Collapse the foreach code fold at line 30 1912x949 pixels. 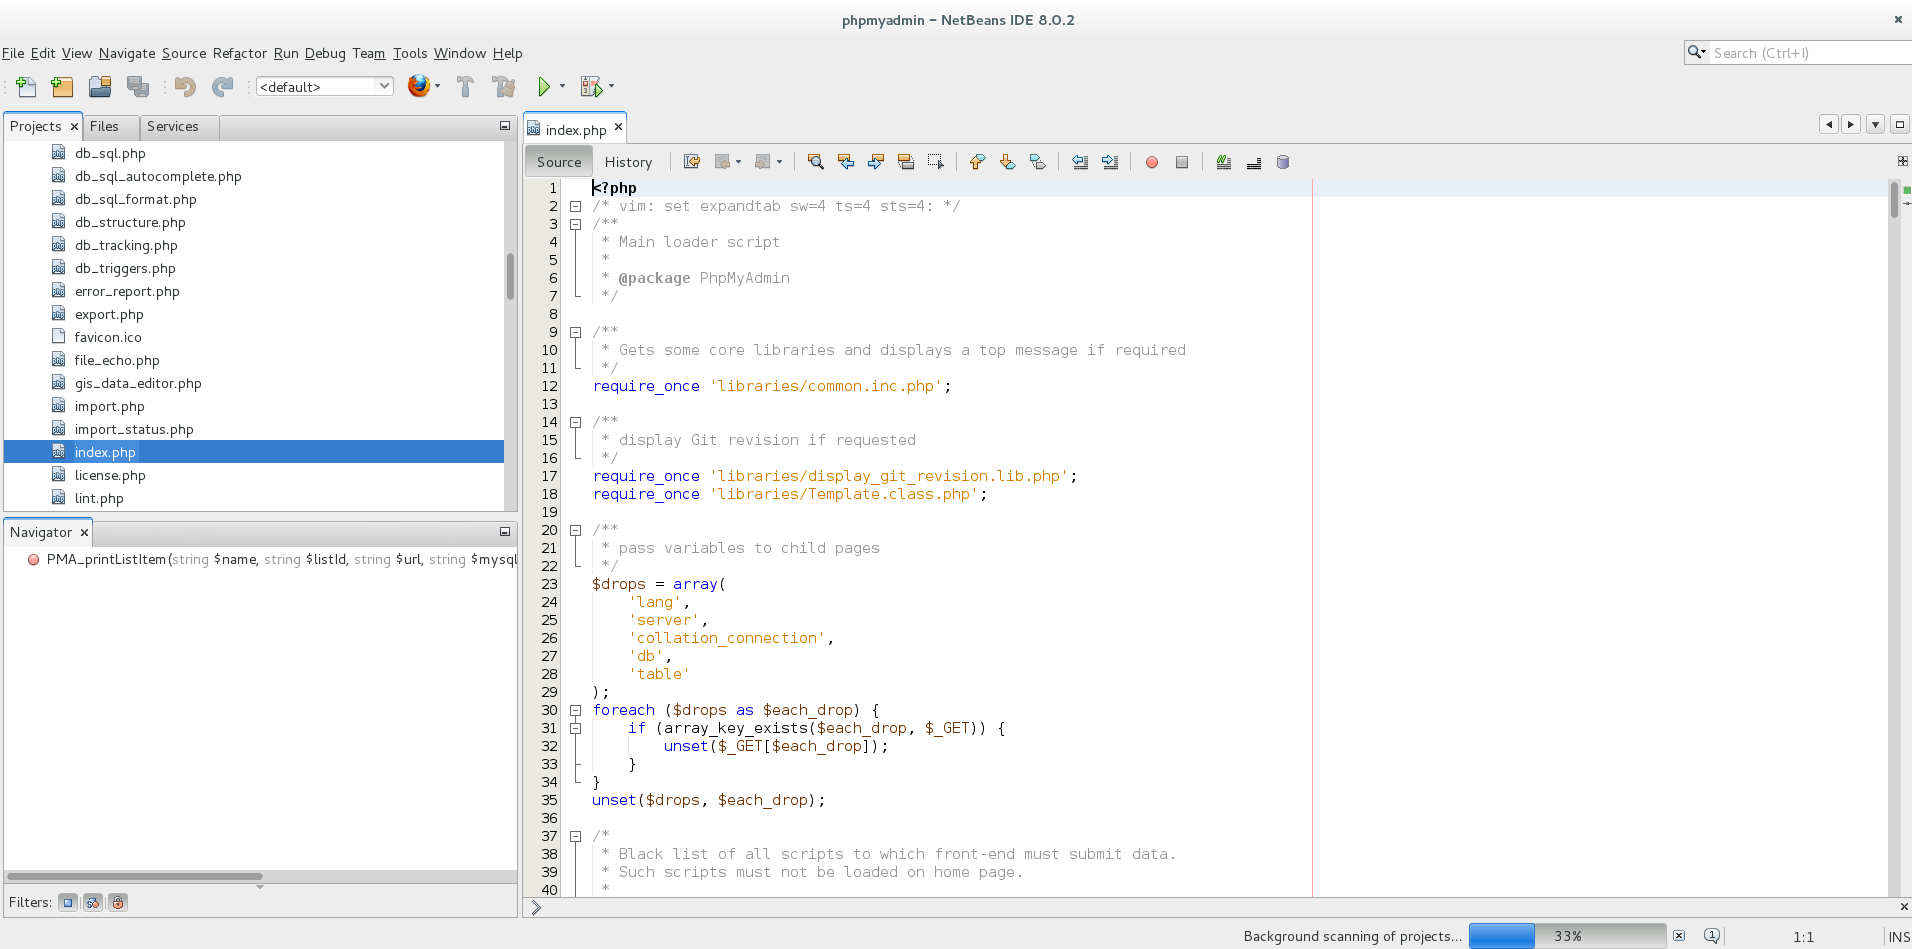576,711
